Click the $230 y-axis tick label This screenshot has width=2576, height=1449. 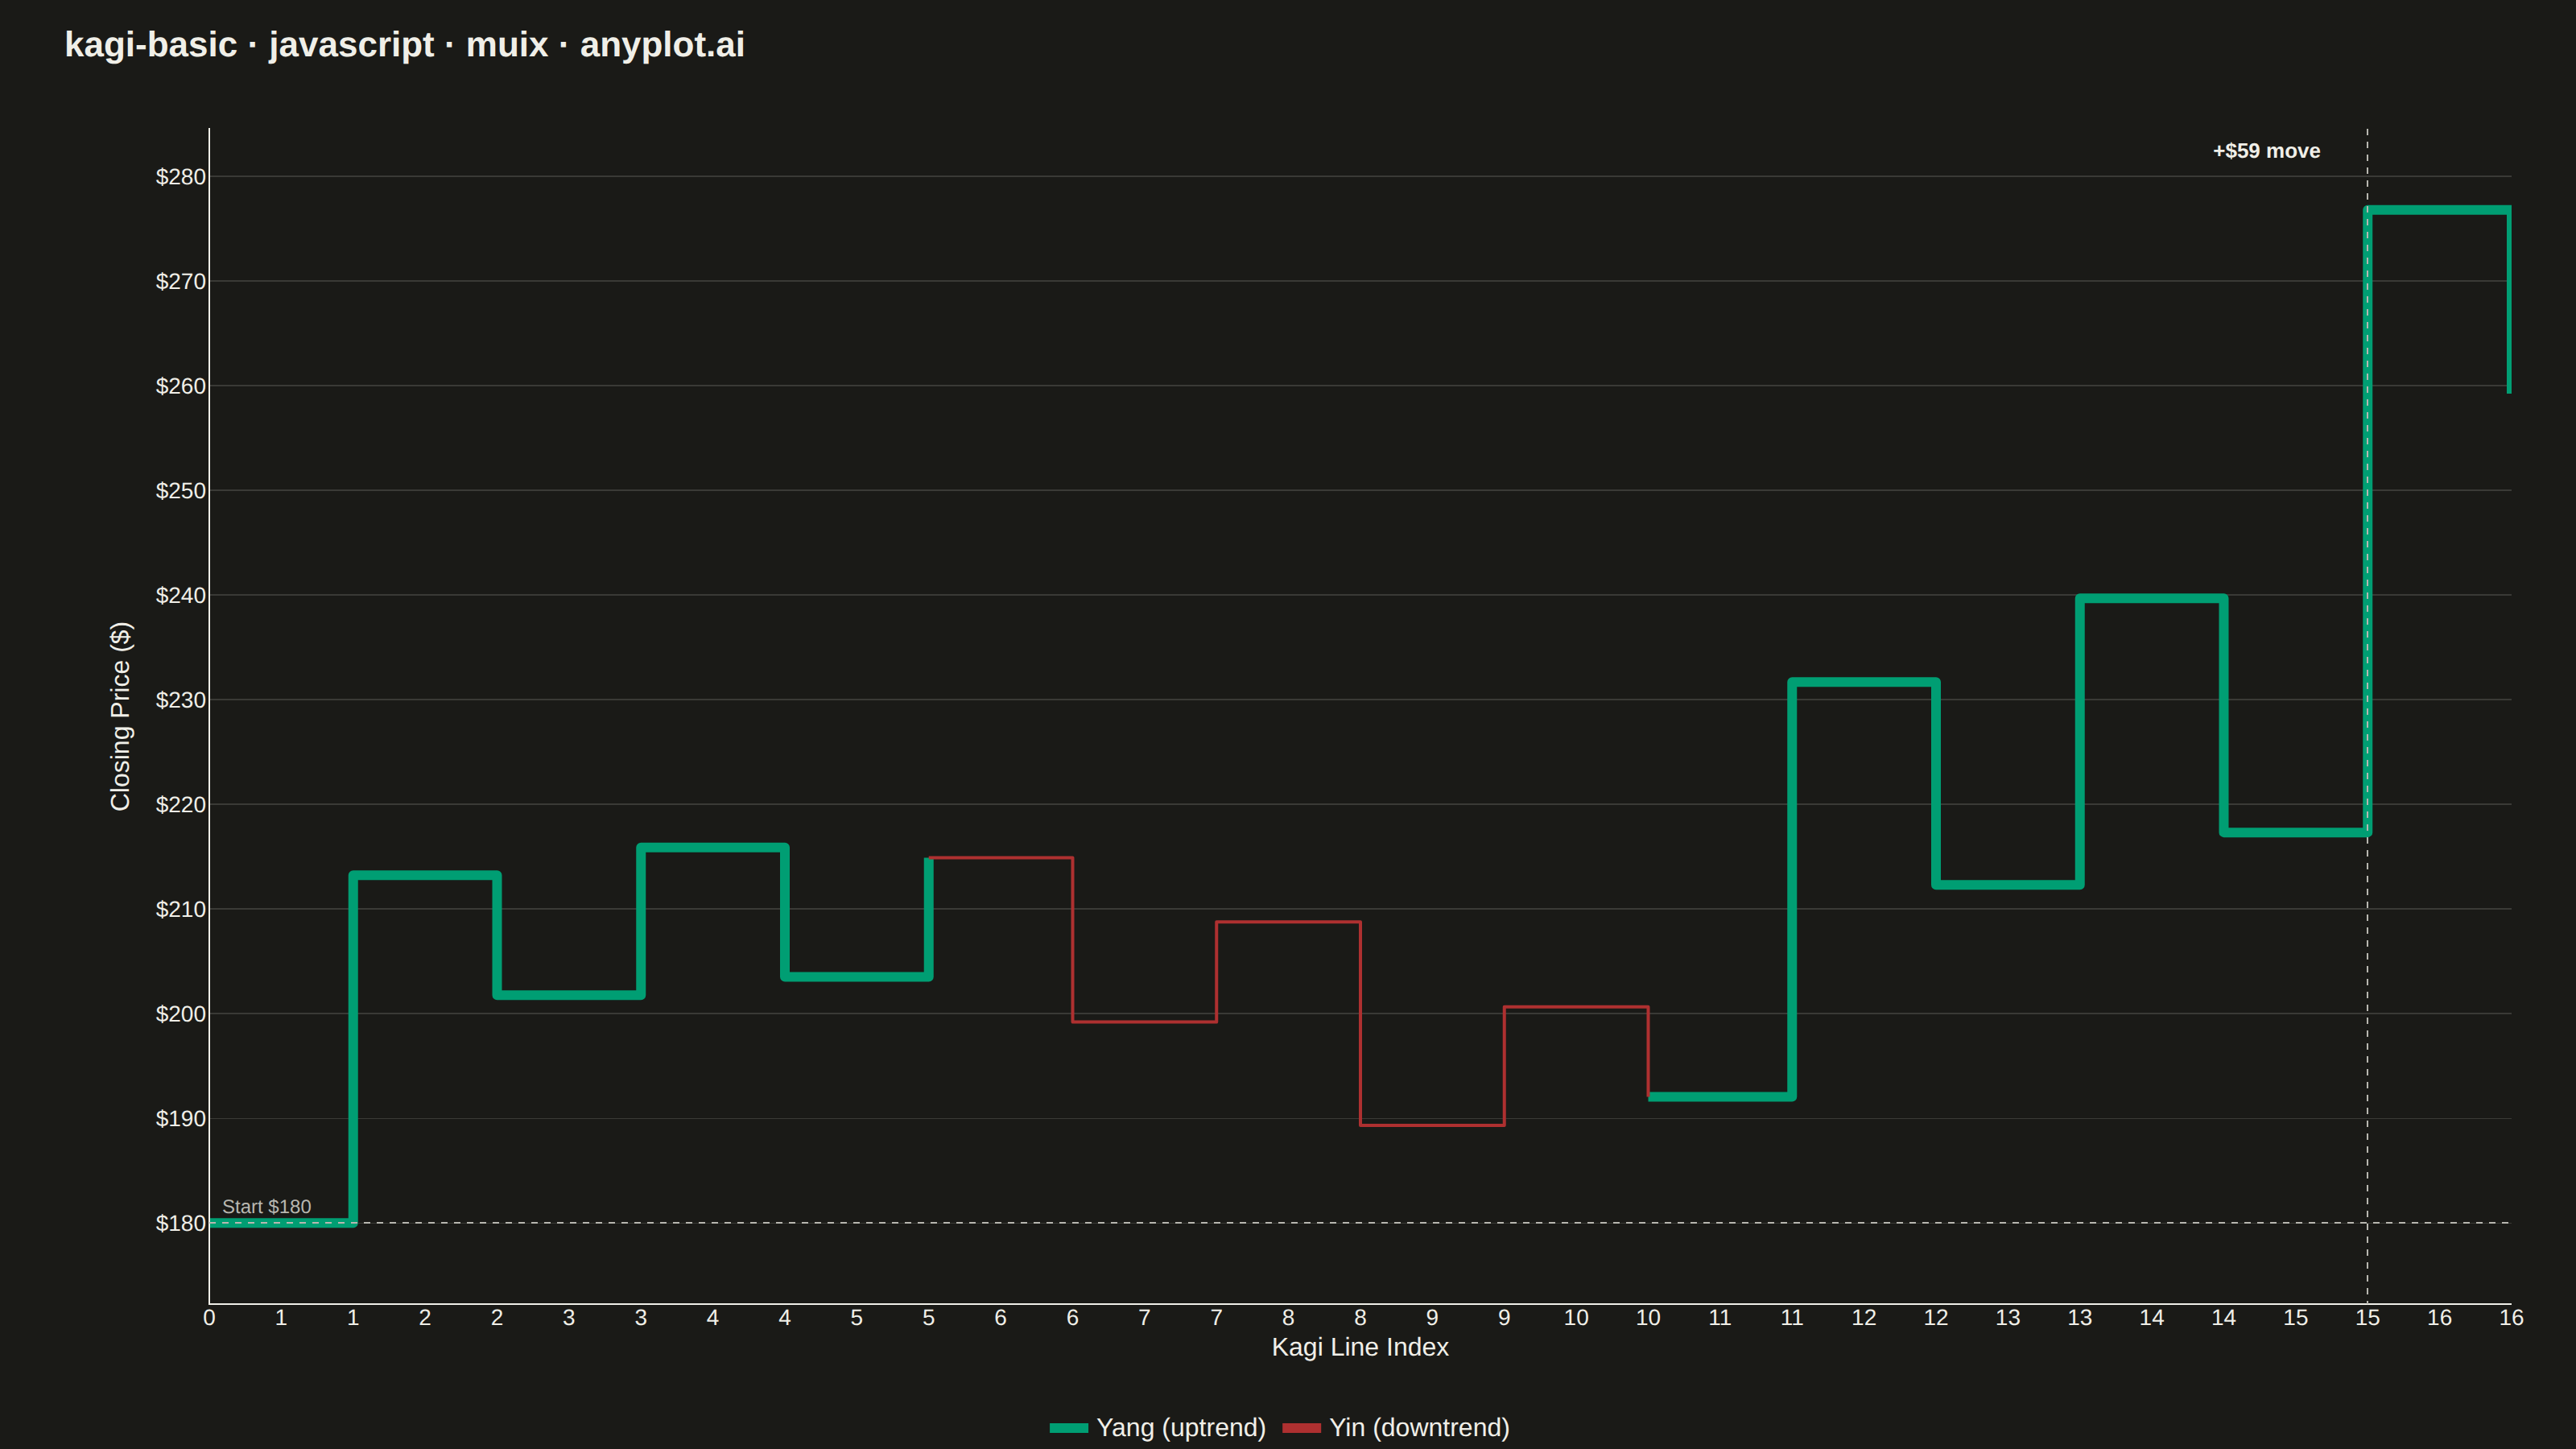180,700
